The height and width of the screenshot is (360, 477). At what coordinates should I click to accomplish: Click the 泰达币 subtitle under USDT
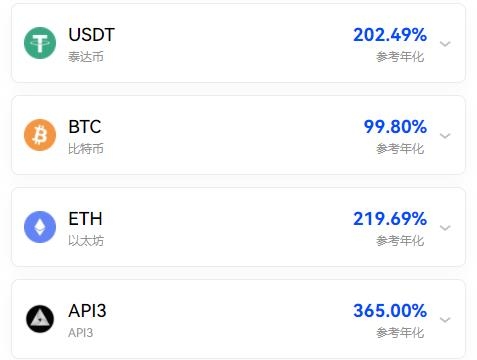click(x=86, y=57)
